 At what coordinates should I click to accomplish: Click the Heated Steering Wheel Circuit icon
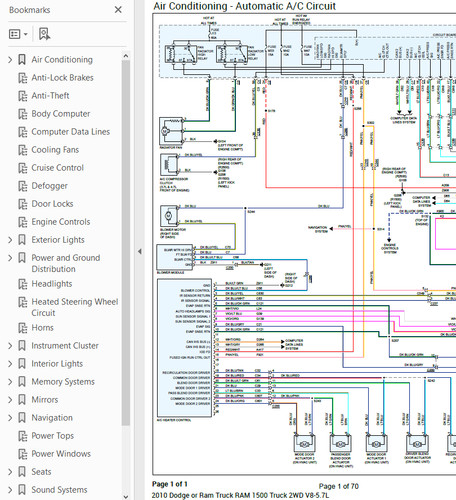23,302
